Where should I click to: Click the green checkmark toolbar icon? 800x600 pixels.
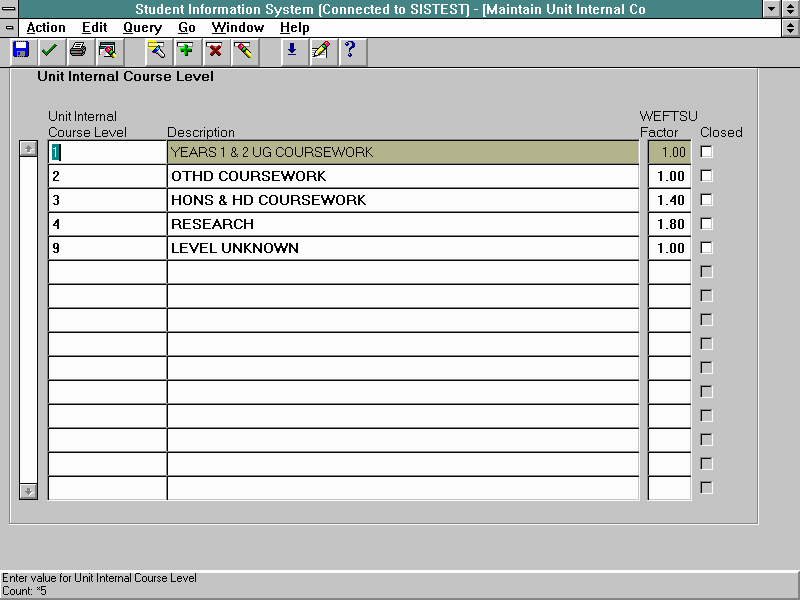click(x=49, y=50)
